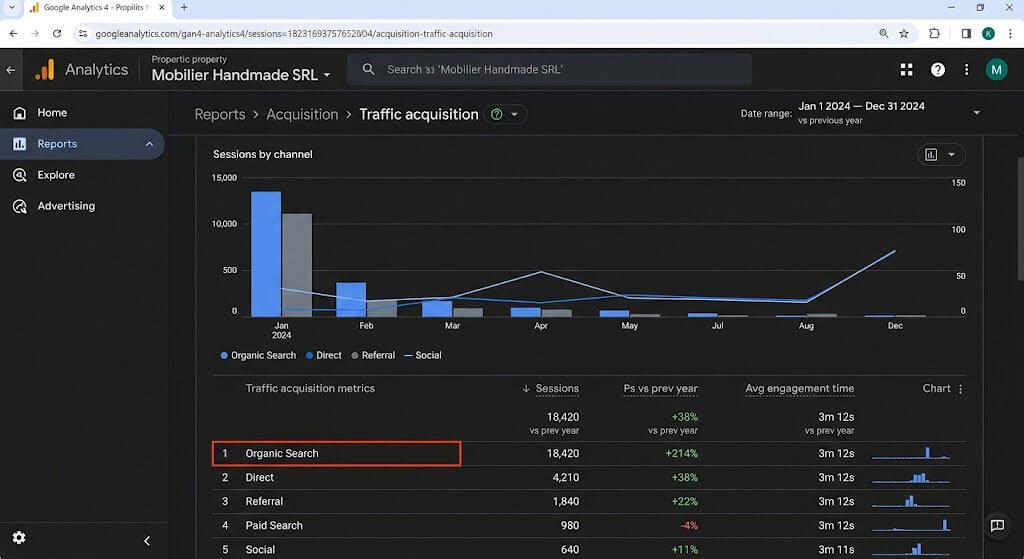Open the M account avatar
This screenshot has width=1024, height=559.
(x=997, y=69)
